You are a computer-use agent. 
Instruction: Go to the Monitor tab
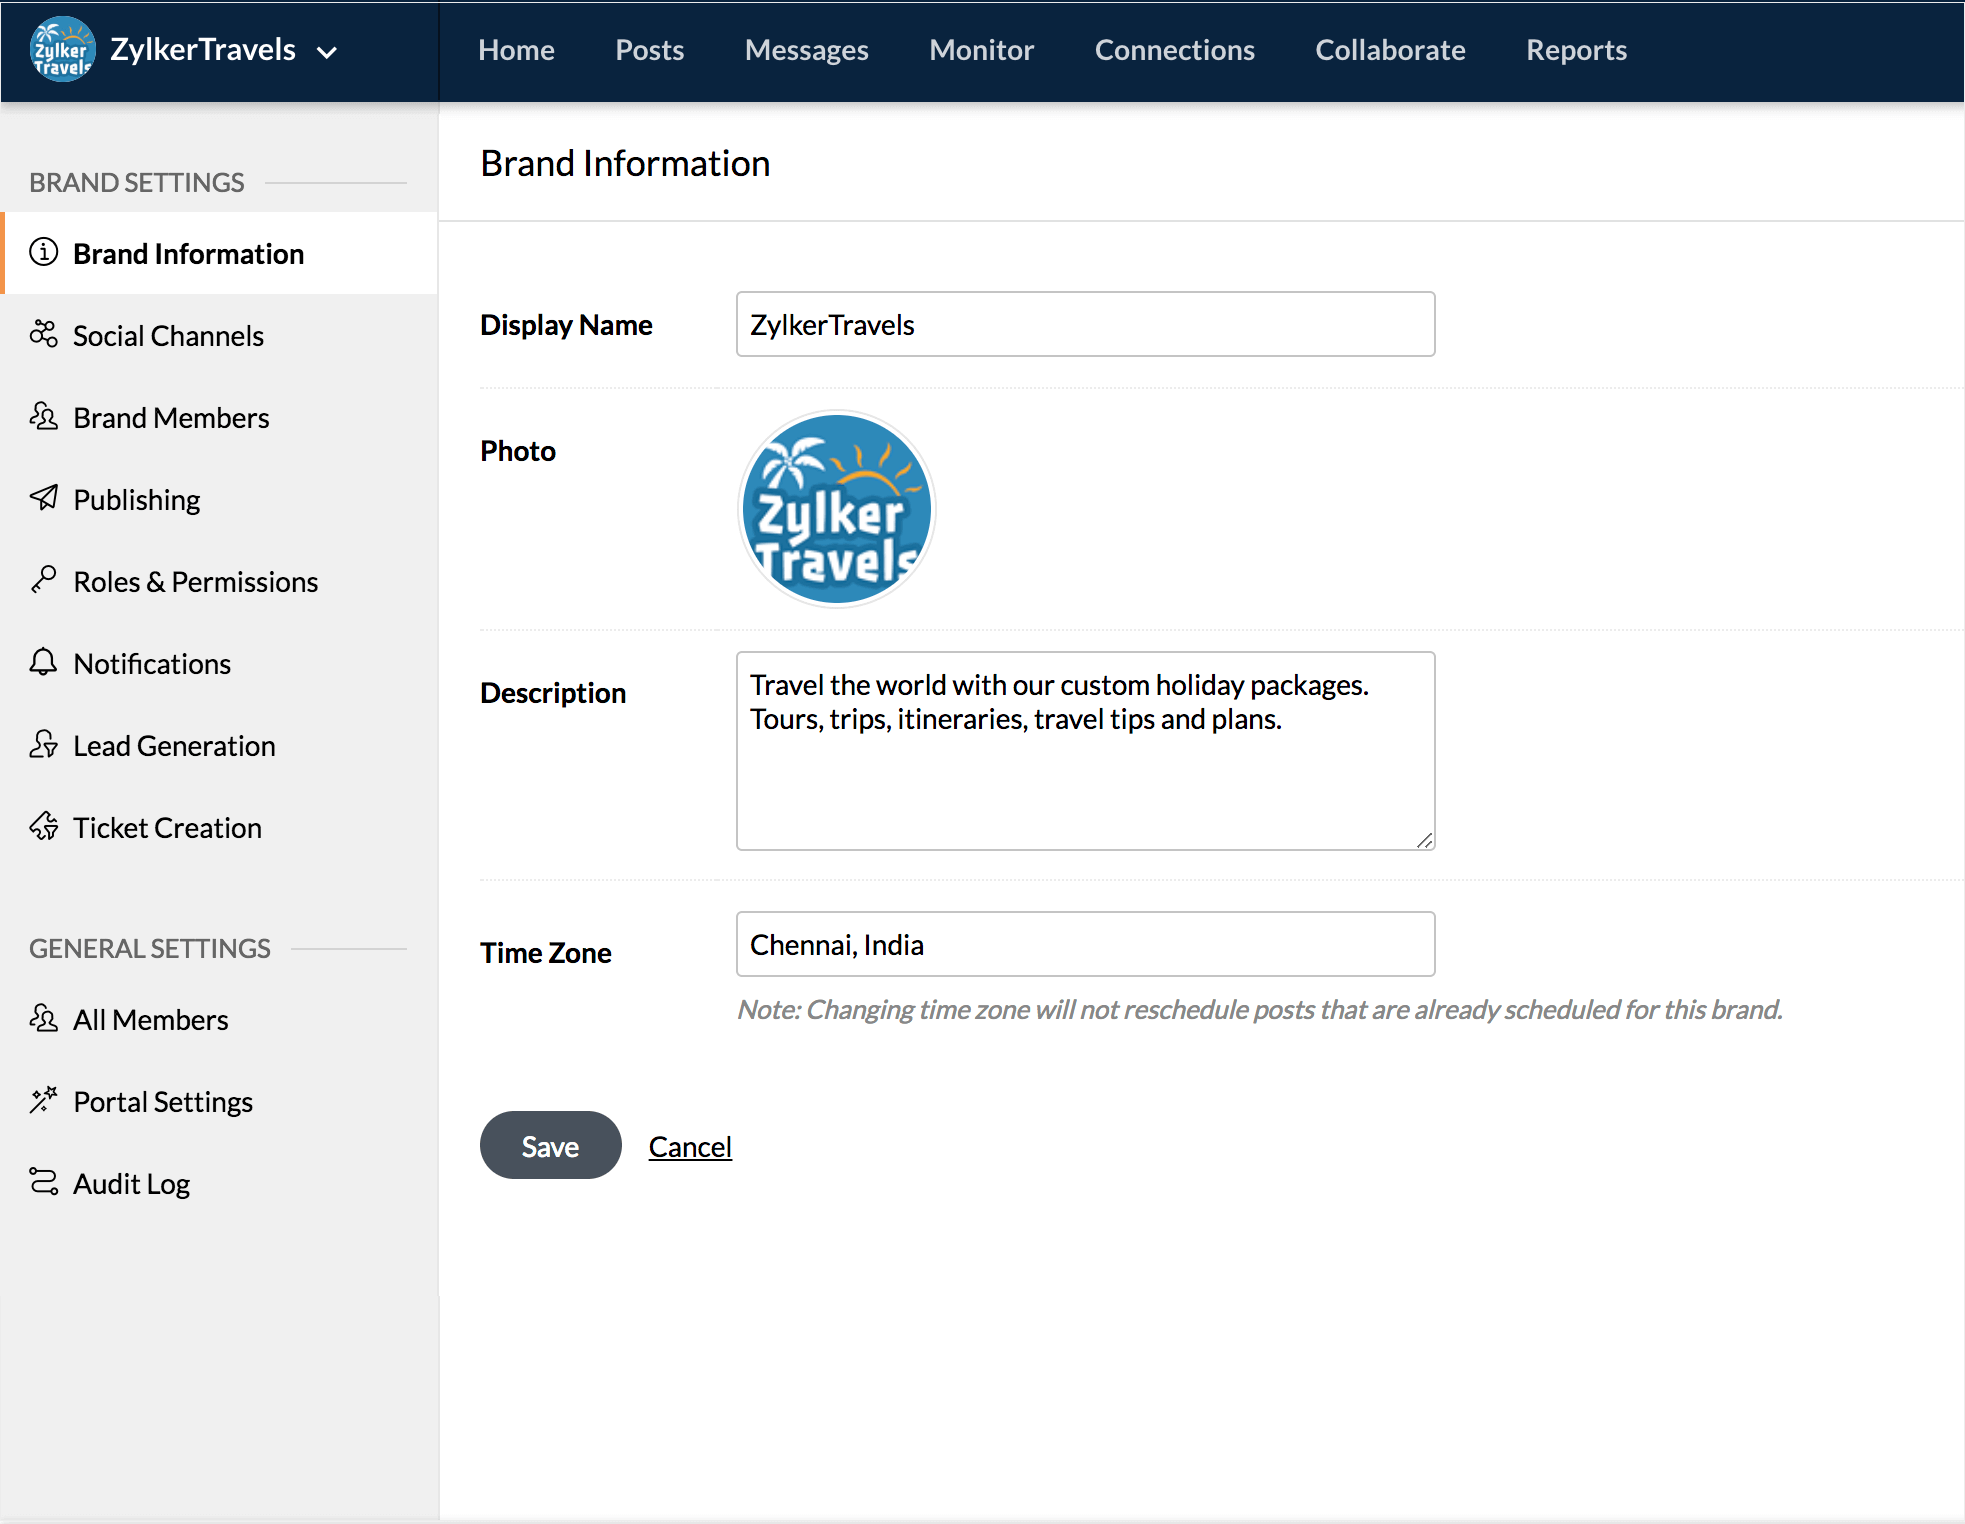[981, 50]
